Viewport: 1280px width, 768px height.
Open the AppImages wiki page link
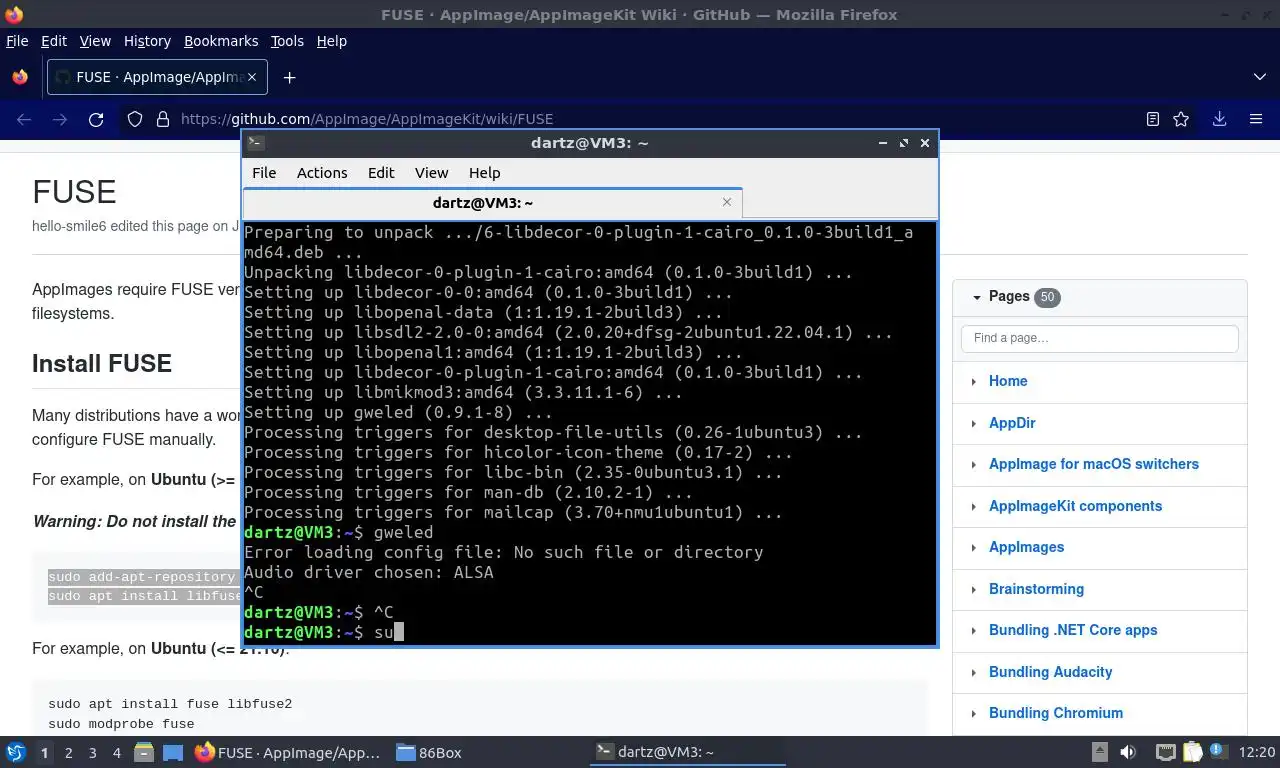[x=1026, y=547]
